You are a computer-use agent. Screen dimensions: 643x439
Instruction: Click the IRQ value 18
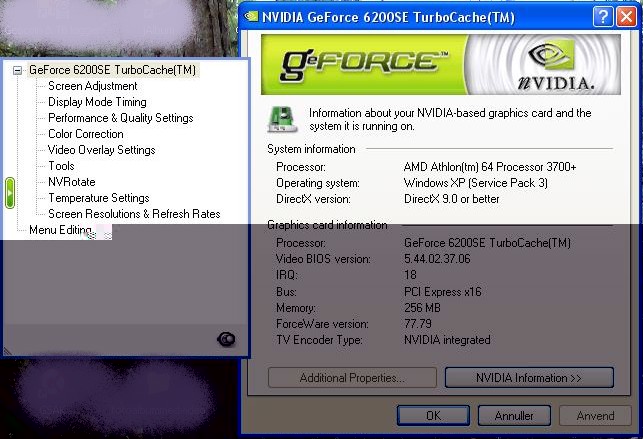[410, 275]
